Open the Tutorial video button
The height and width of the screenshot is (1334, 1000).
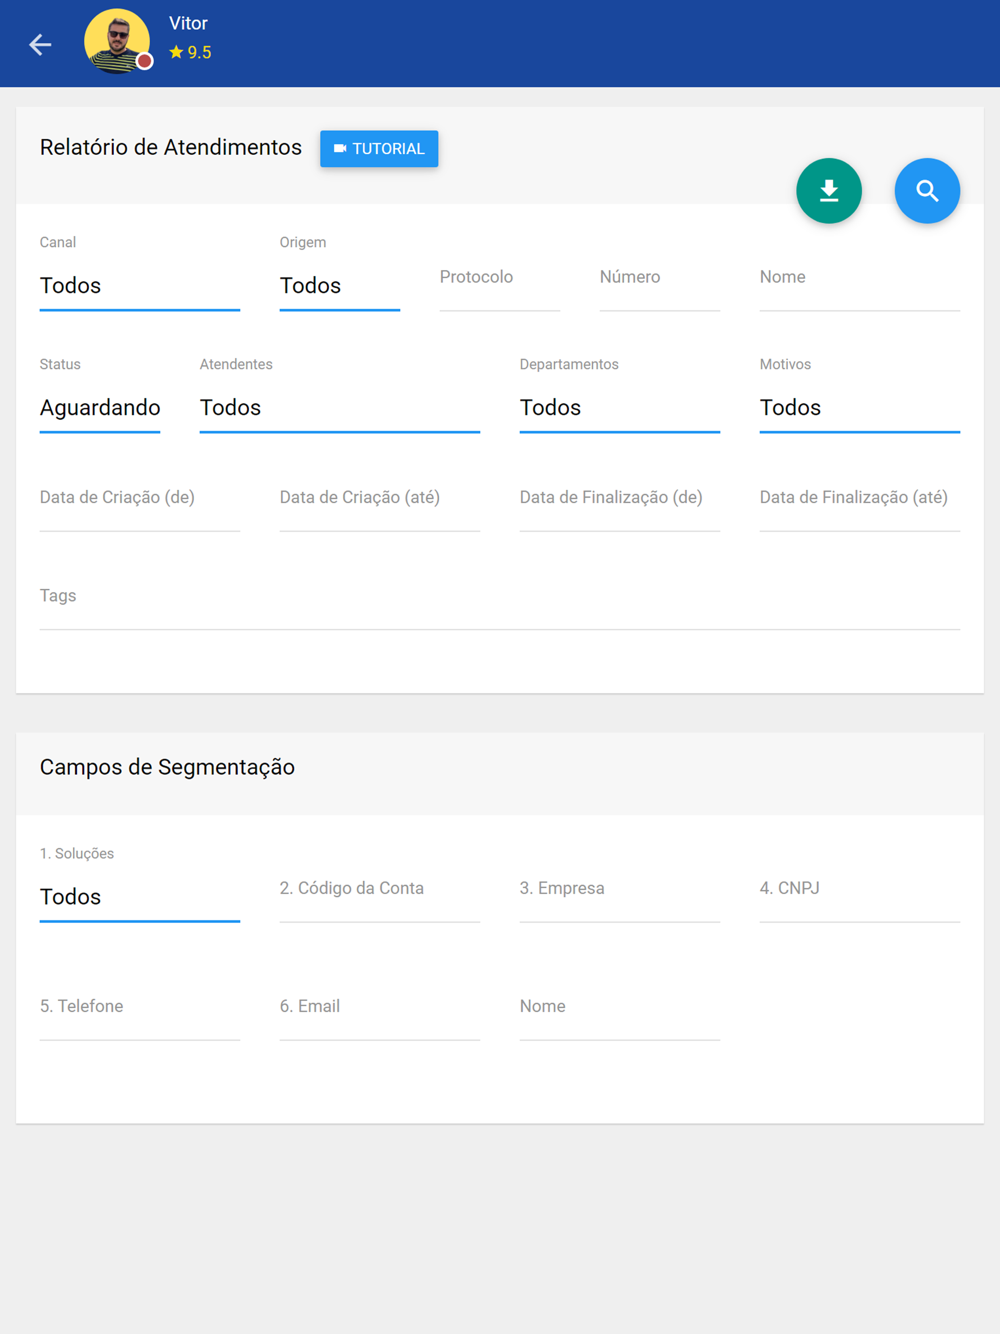pyautogui.click(x=379, y=149)
